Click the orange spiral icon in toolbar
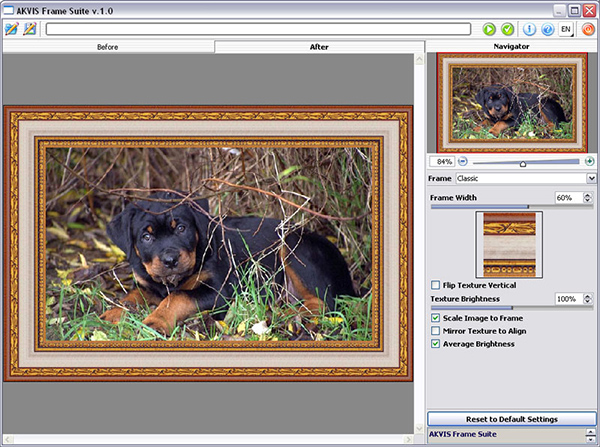 click(587, 29)
